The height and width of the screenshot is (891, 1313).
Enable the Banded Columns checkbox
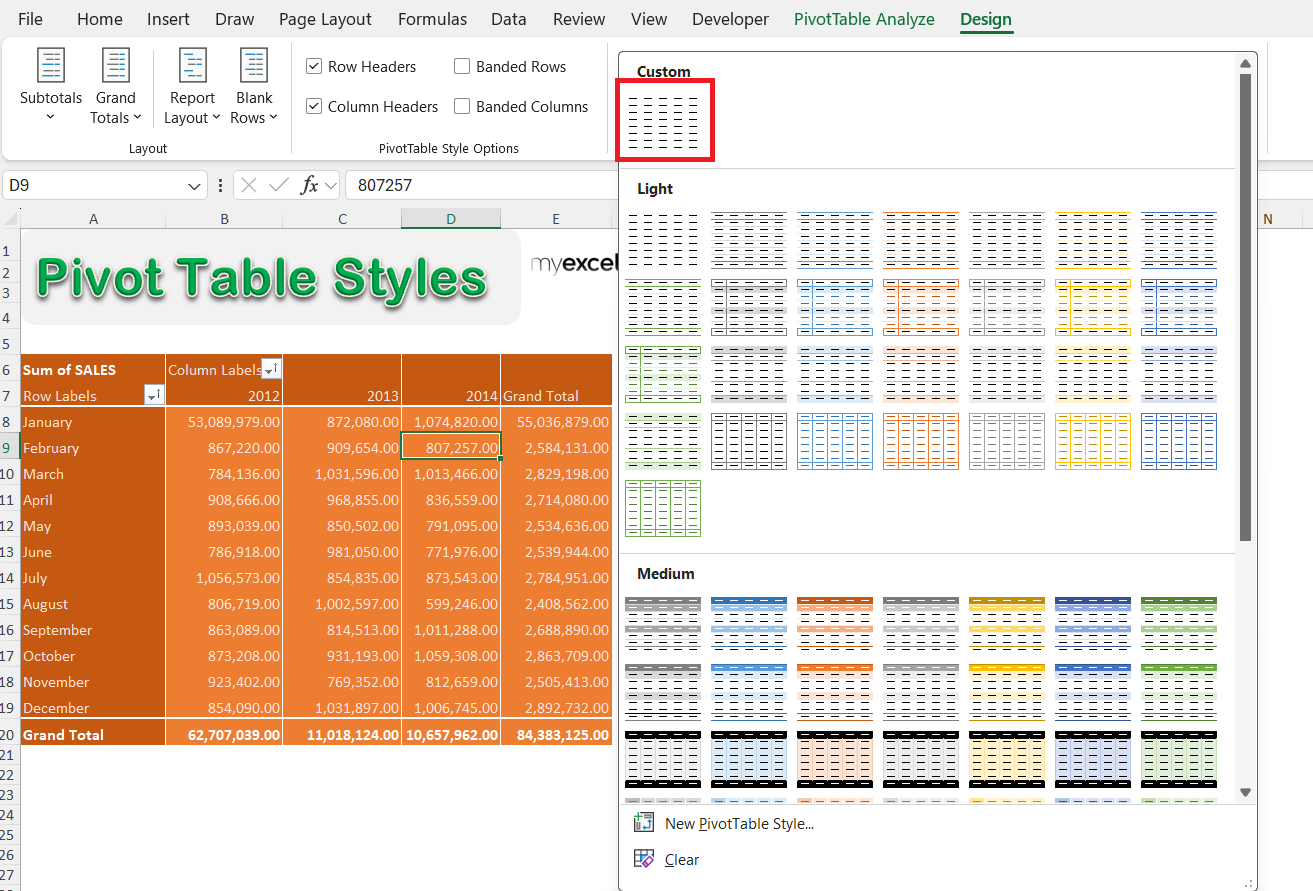point(462,107)
